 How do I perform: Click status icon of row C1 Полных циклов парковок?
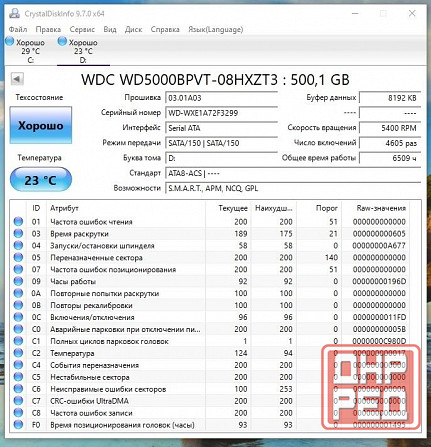(x=18, y=341)
